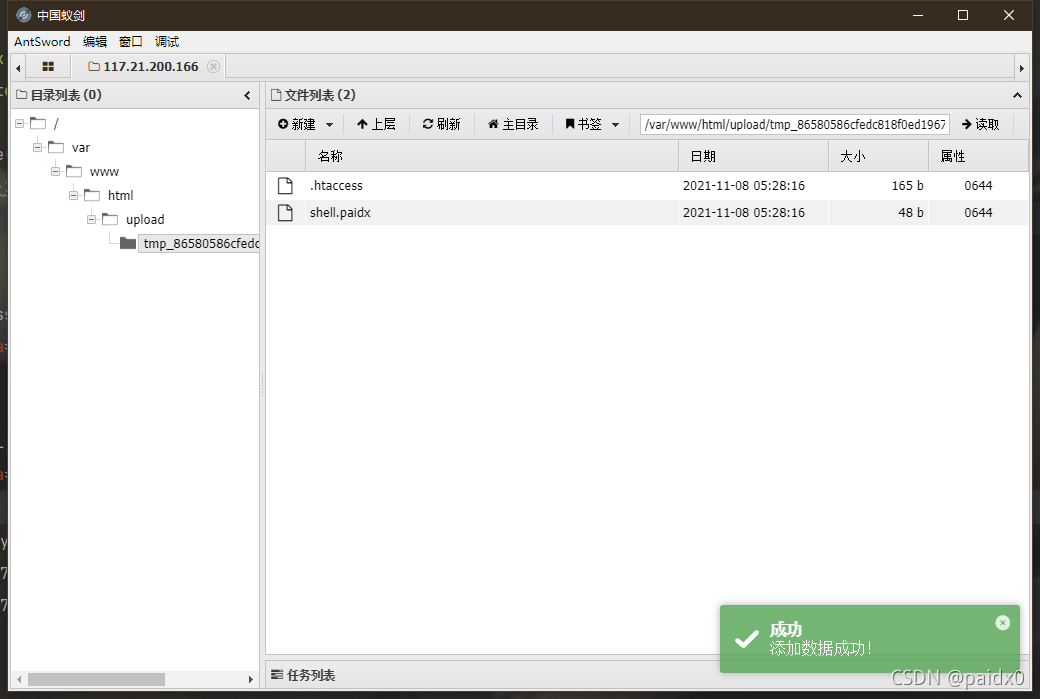Select the .htaccess file name
Screen dimensions: 1040x699
[336, 186]
